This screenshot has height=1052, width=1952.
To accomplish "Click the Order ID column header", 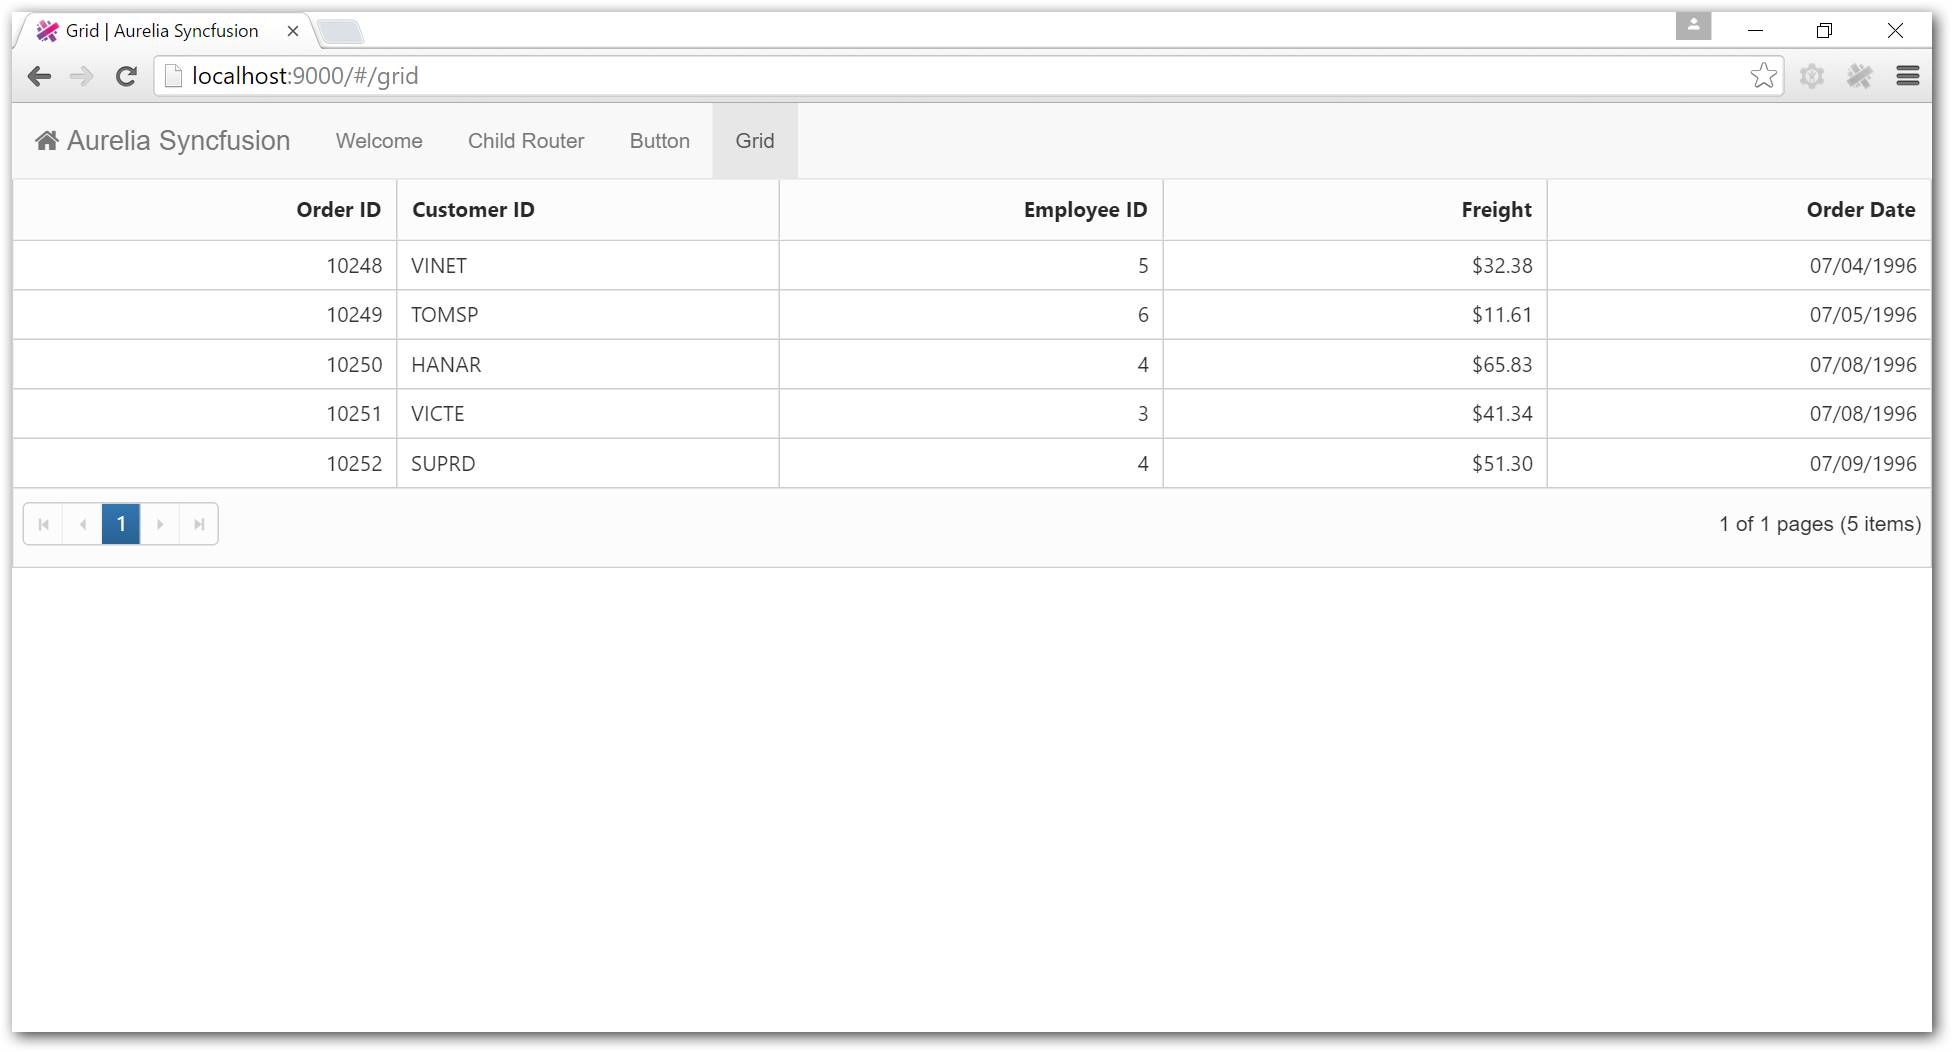I will pos(338,210).
